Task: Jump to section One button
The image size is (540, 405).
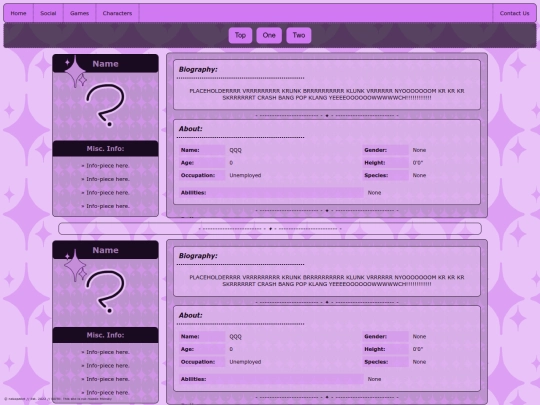Action: pyautogui.click(x=269, y=35)
